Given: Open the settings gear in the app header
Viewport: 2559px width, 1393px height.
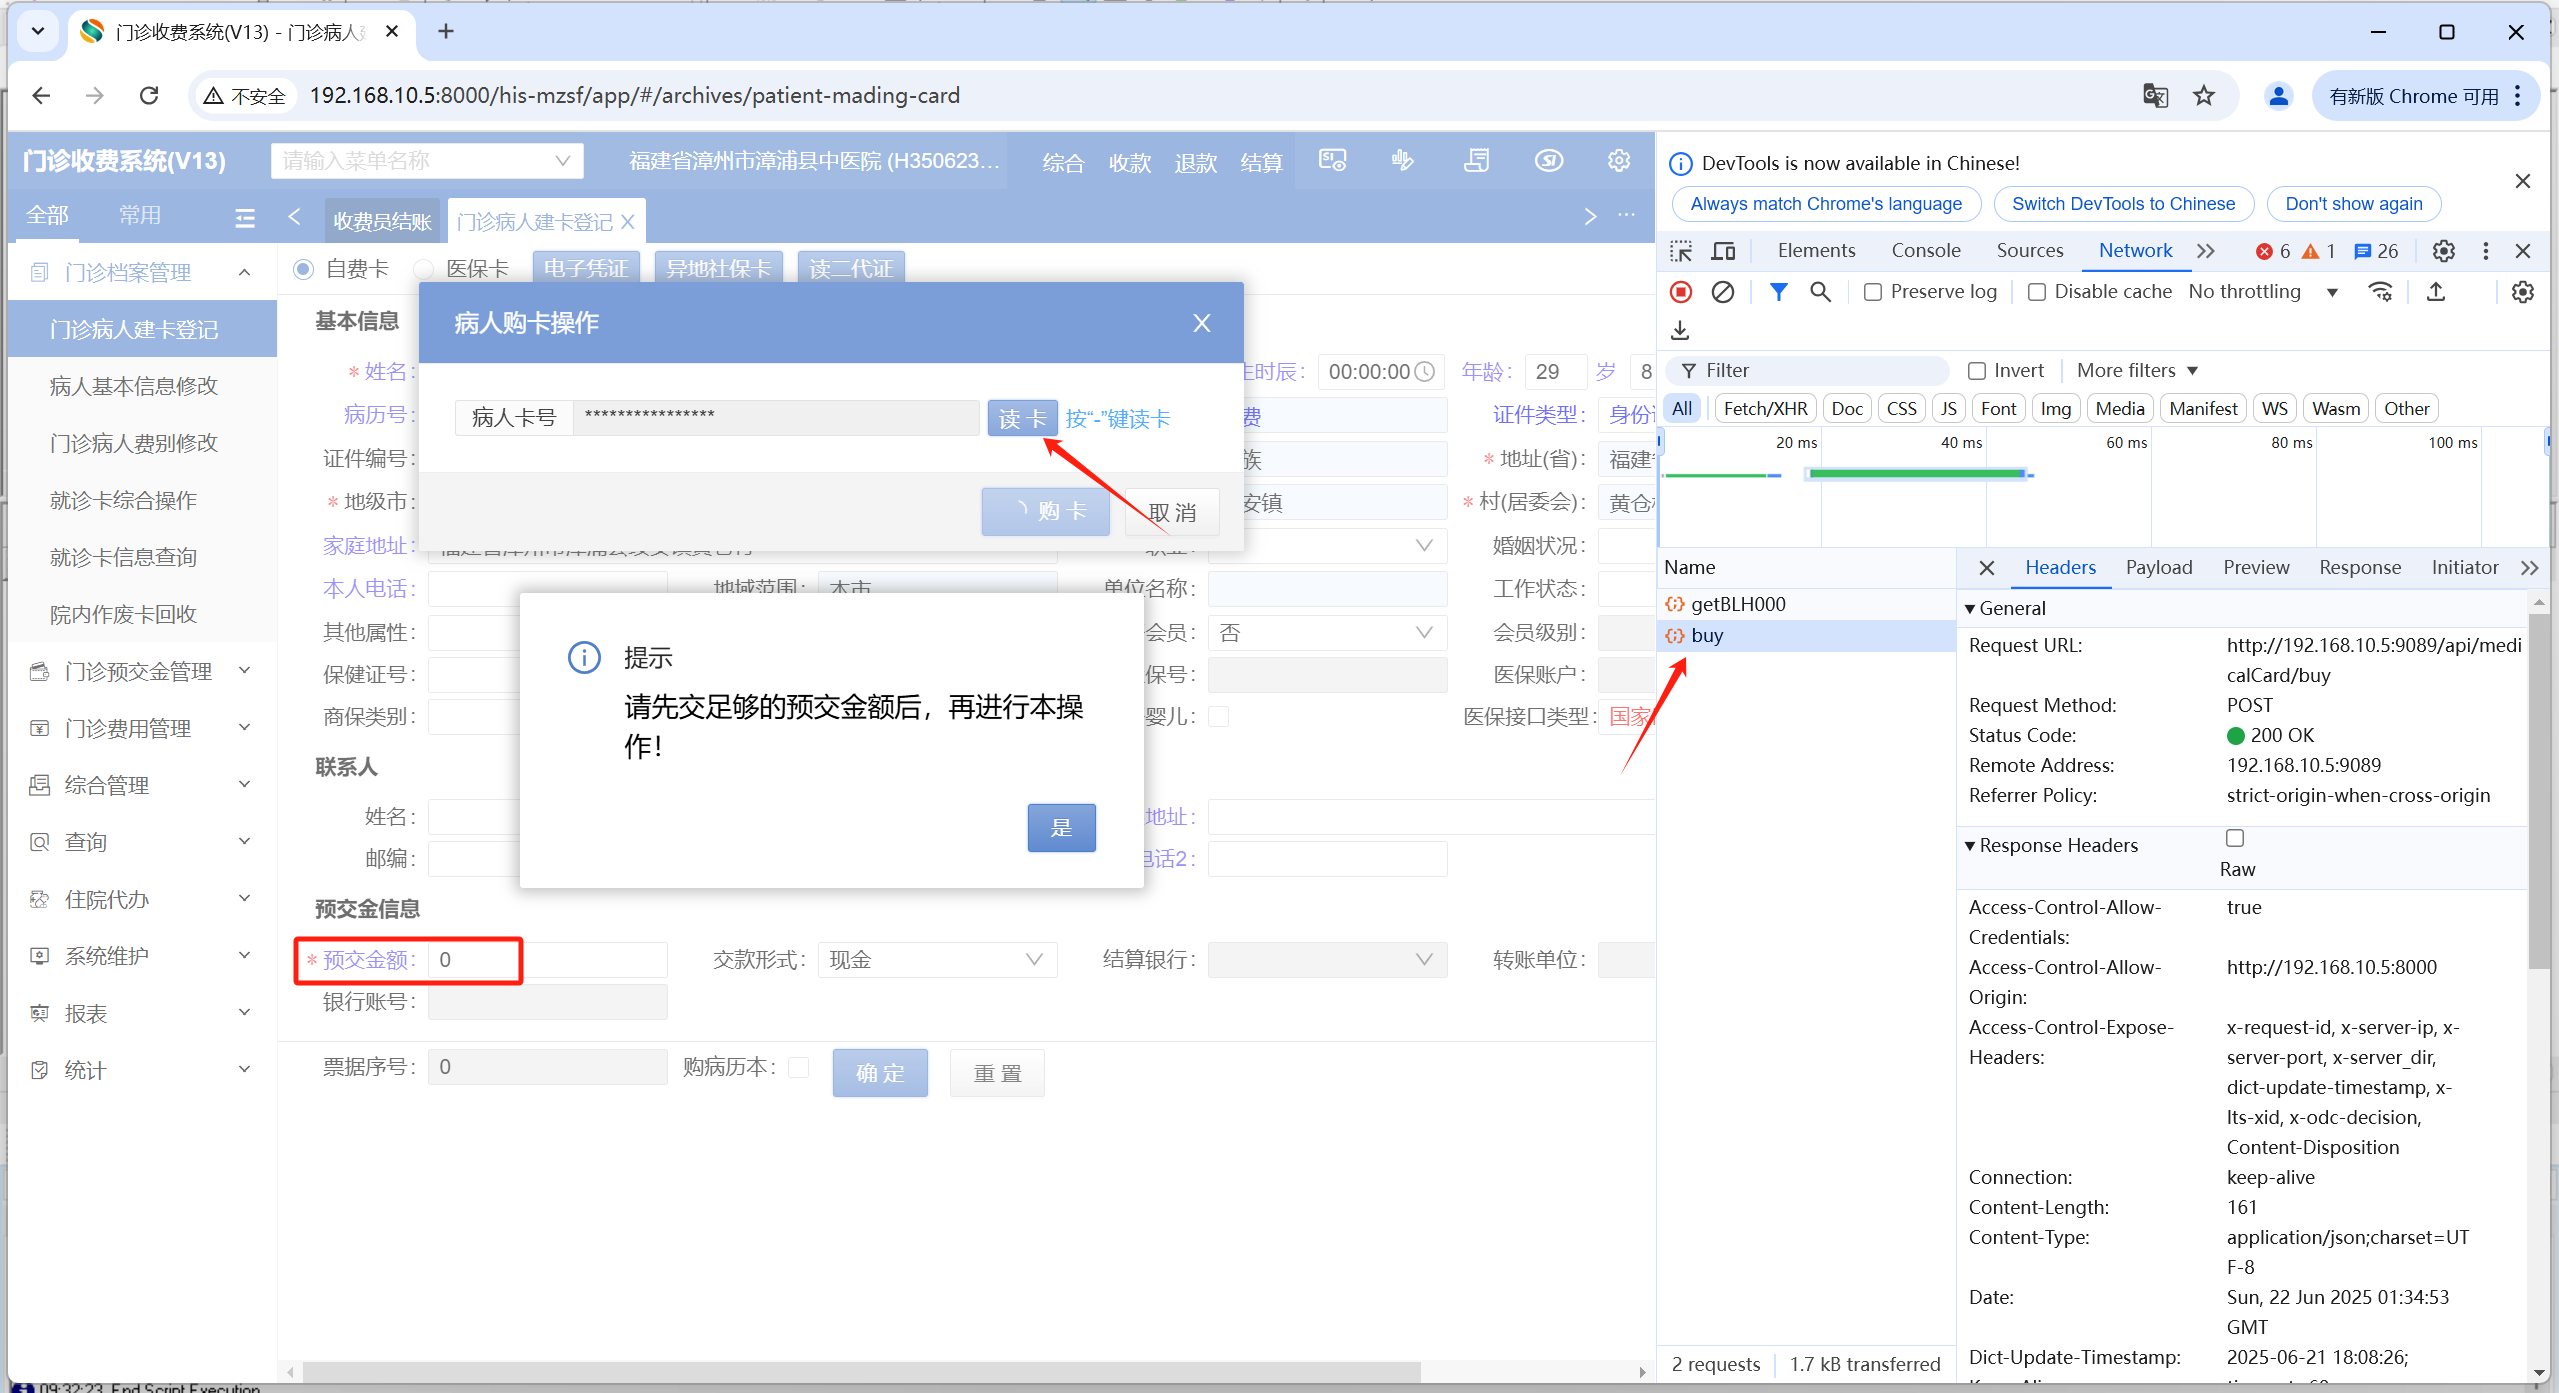Looking at the screenshot, I should 1618,161.
